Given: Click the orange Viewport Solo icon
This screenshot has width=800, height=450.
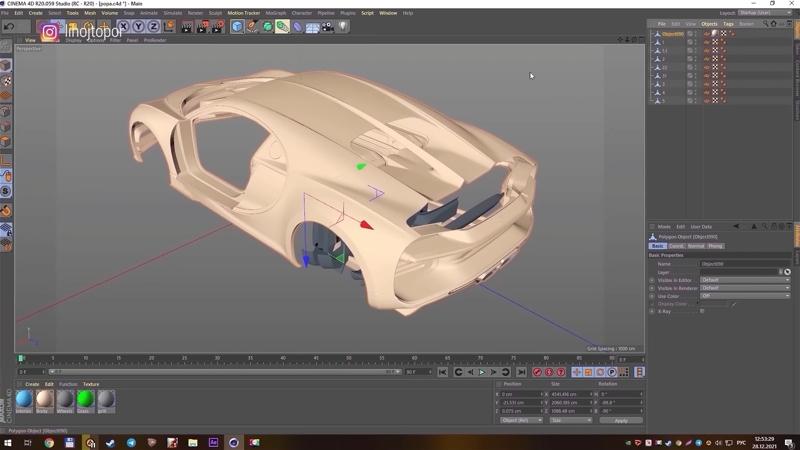Looking at the screenshot, I should 6,211.
